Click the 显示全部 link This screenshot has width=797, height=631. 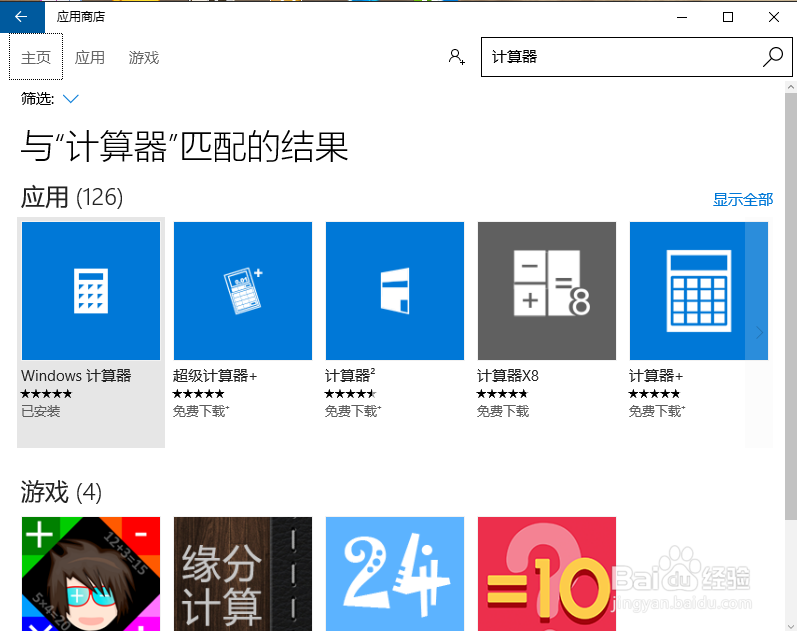pyautogui.click(x=743, y=199)
